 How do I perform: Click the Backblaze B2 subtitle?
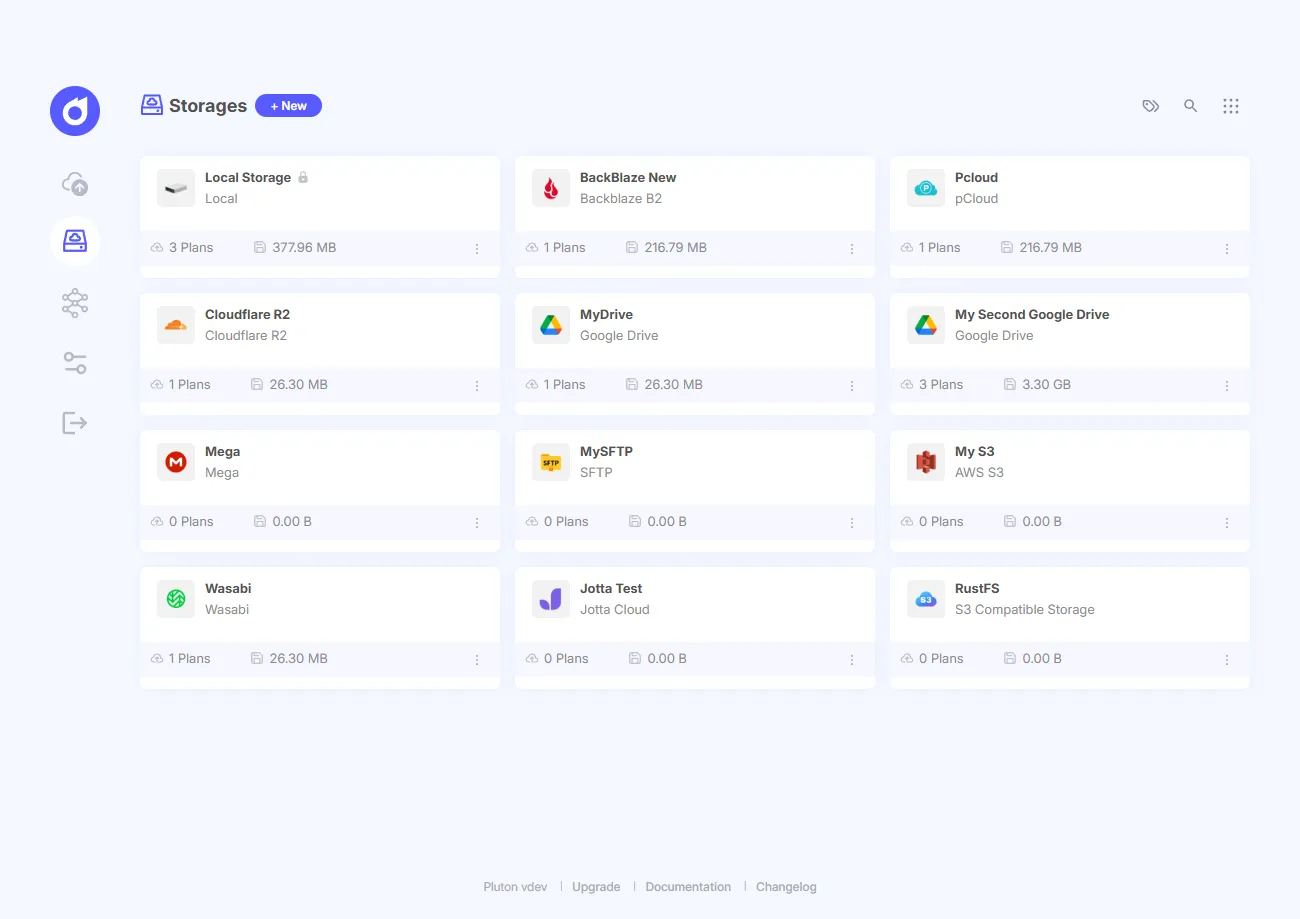621,198
